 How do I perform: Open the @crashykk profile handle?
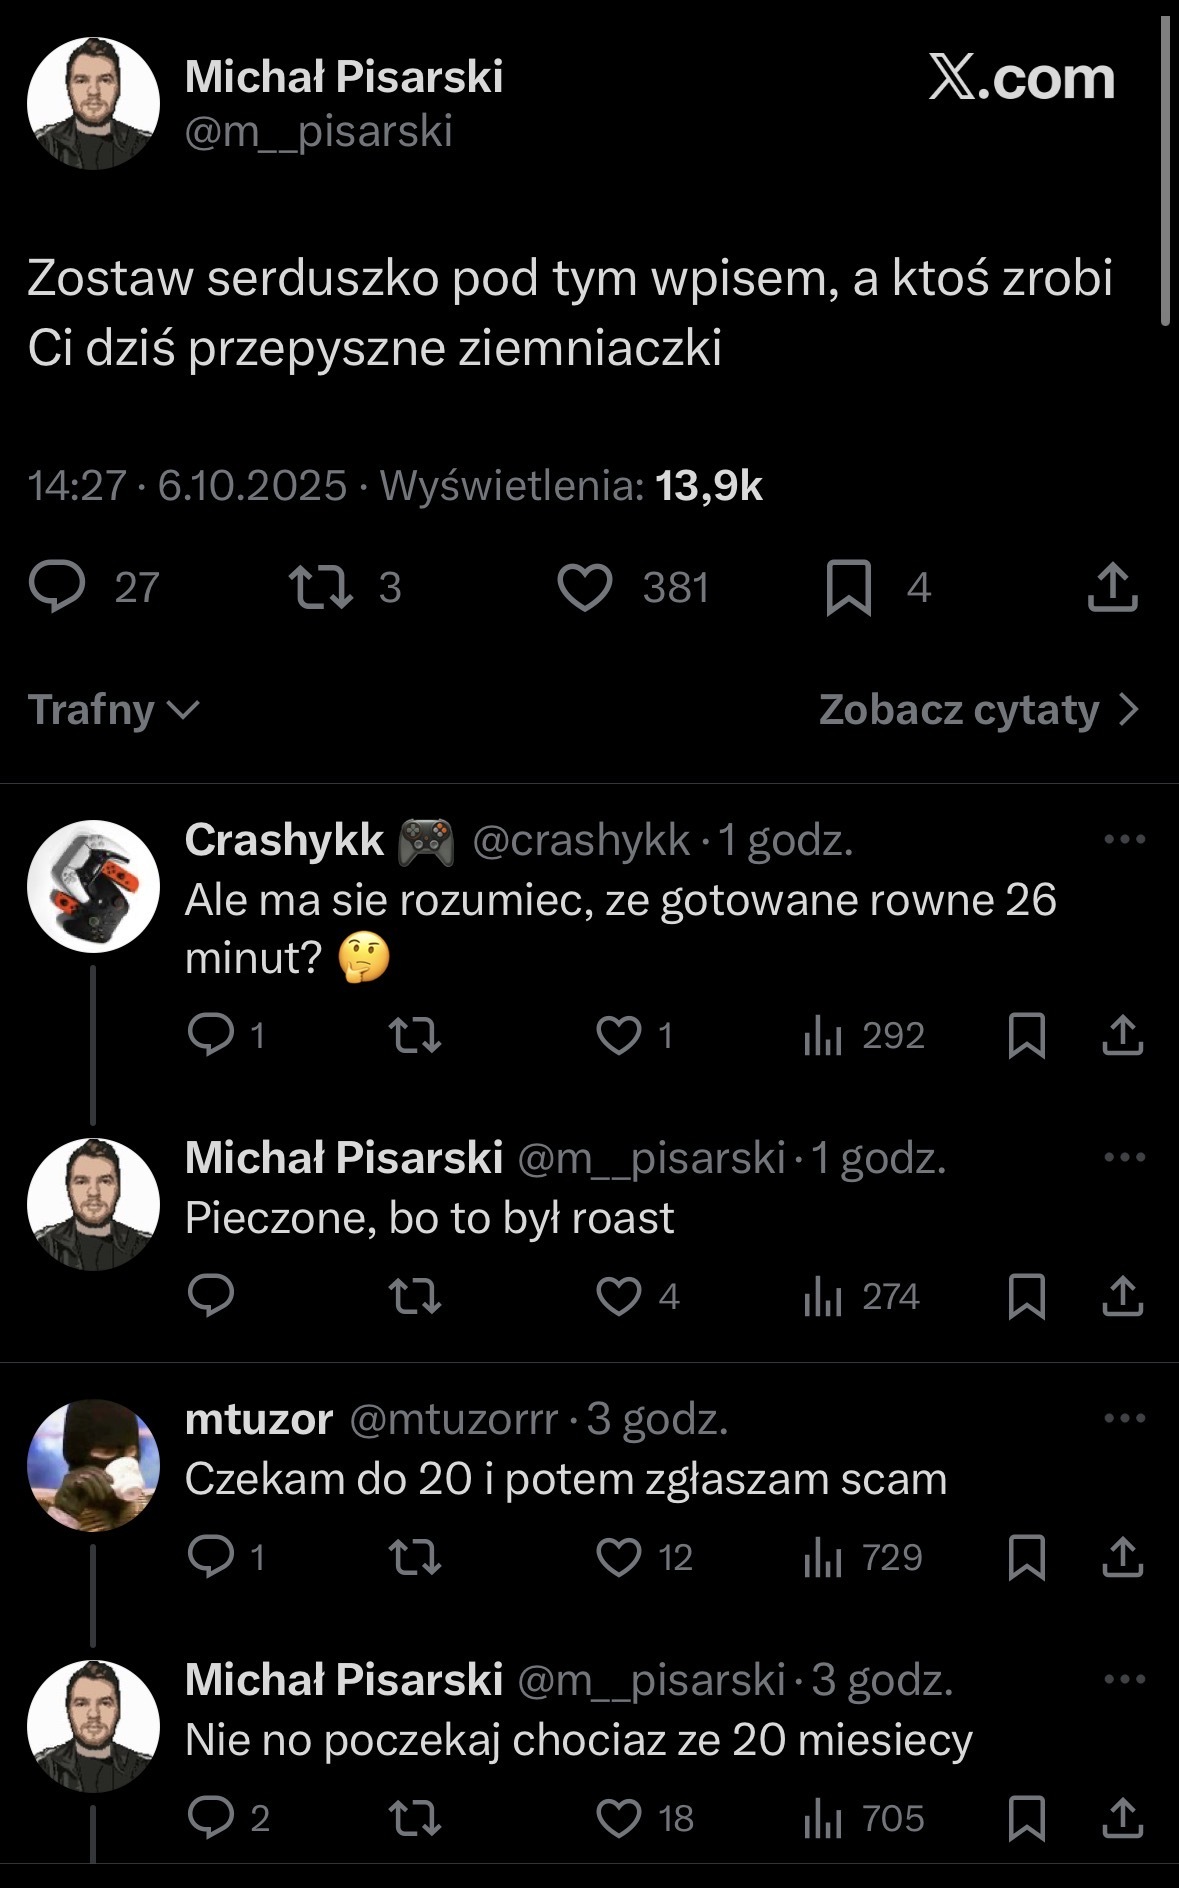580,840
